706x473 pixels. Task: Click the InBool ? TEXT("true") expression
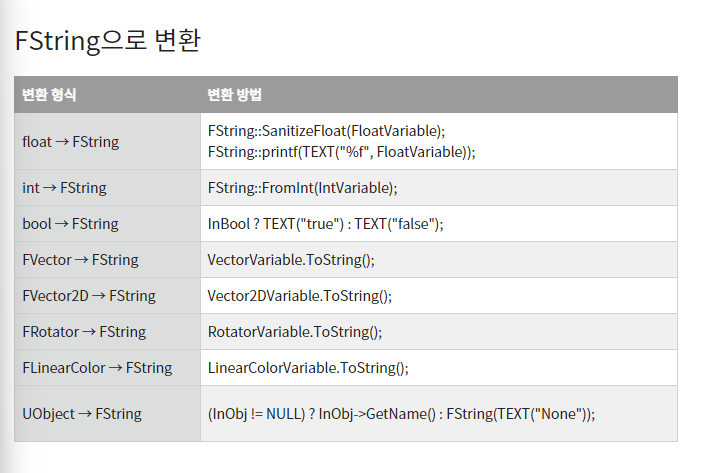pos(326,224)
